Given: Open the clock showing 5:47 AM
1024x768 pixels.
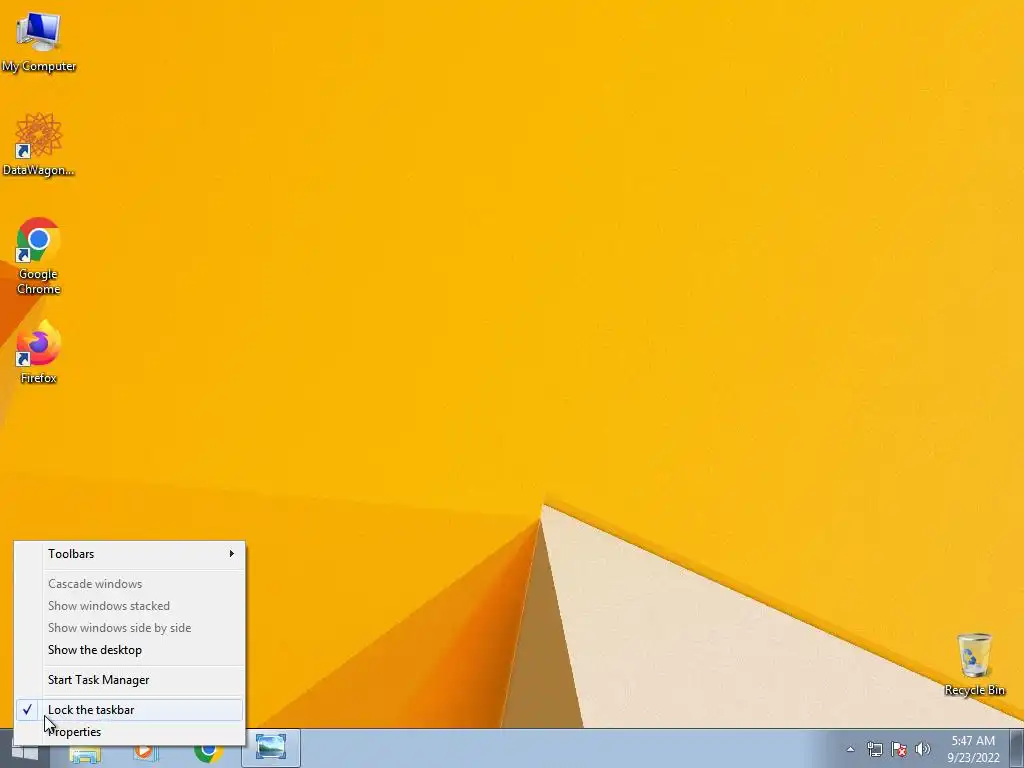Looking at the screenshot, I should 973,749.
